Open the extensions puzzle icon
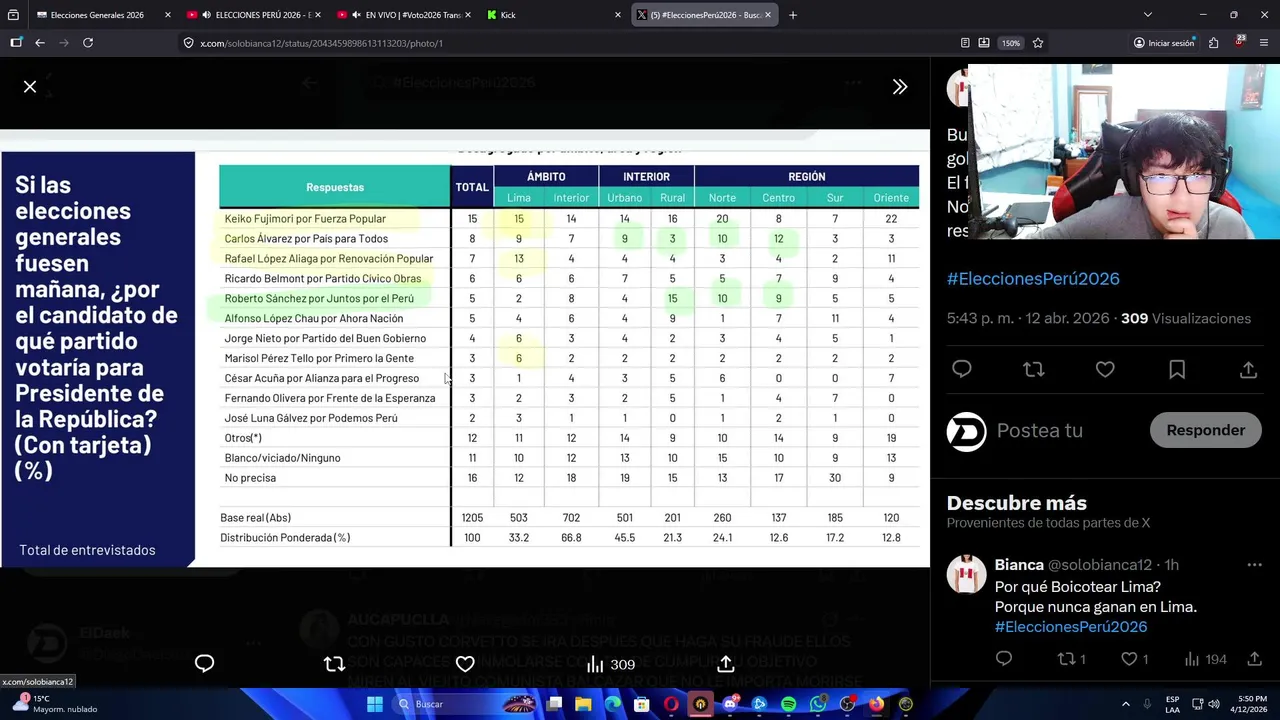Screen dimensions: 1280x720 [1213, 43]
